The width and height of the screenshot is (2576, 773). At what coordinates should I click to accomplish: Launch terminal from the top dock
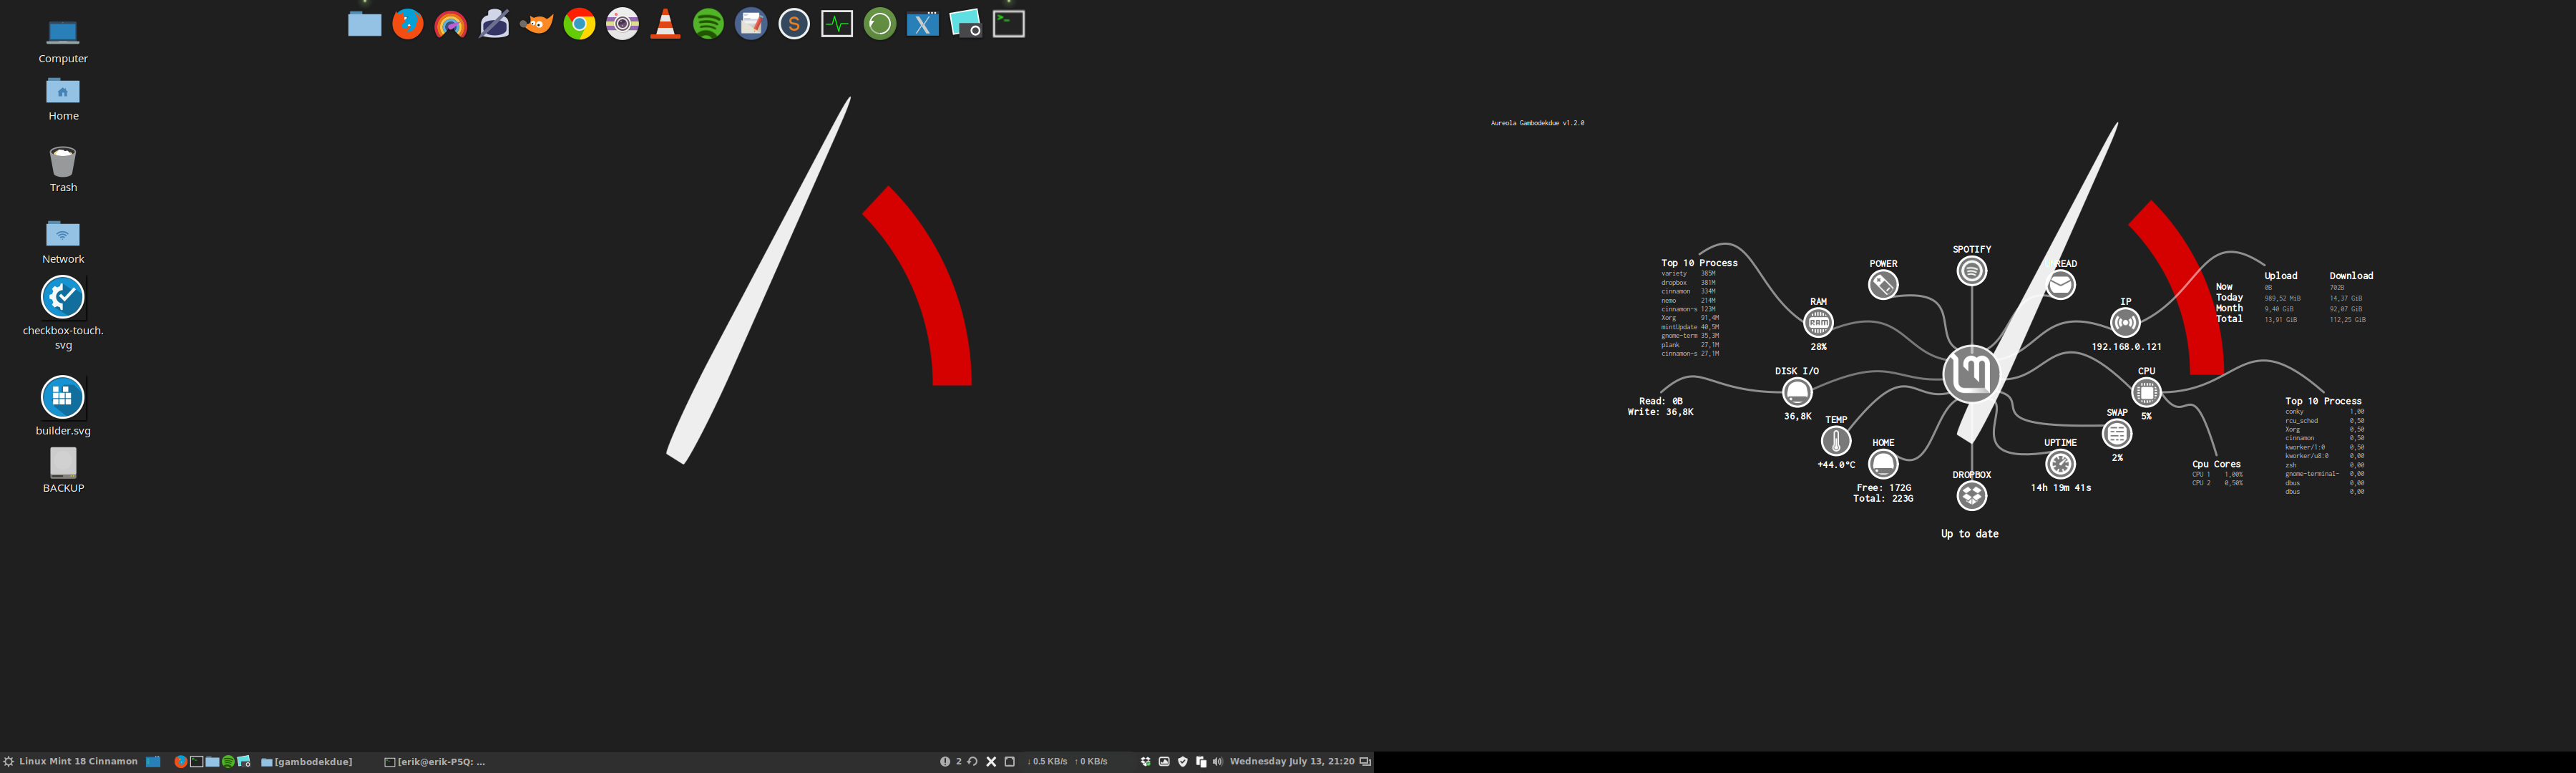click(x=1008, y=24)
